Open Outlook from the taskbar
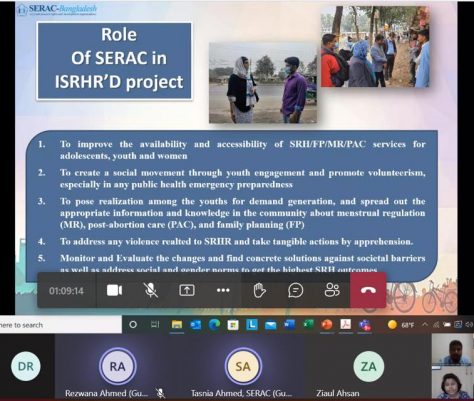This screenshot has width=474, height=401. point(195,324)
